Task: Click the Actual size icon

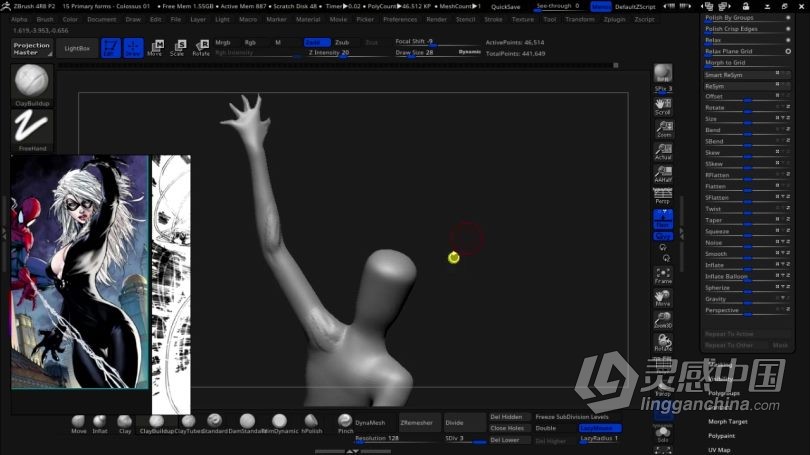Action: 663,152
